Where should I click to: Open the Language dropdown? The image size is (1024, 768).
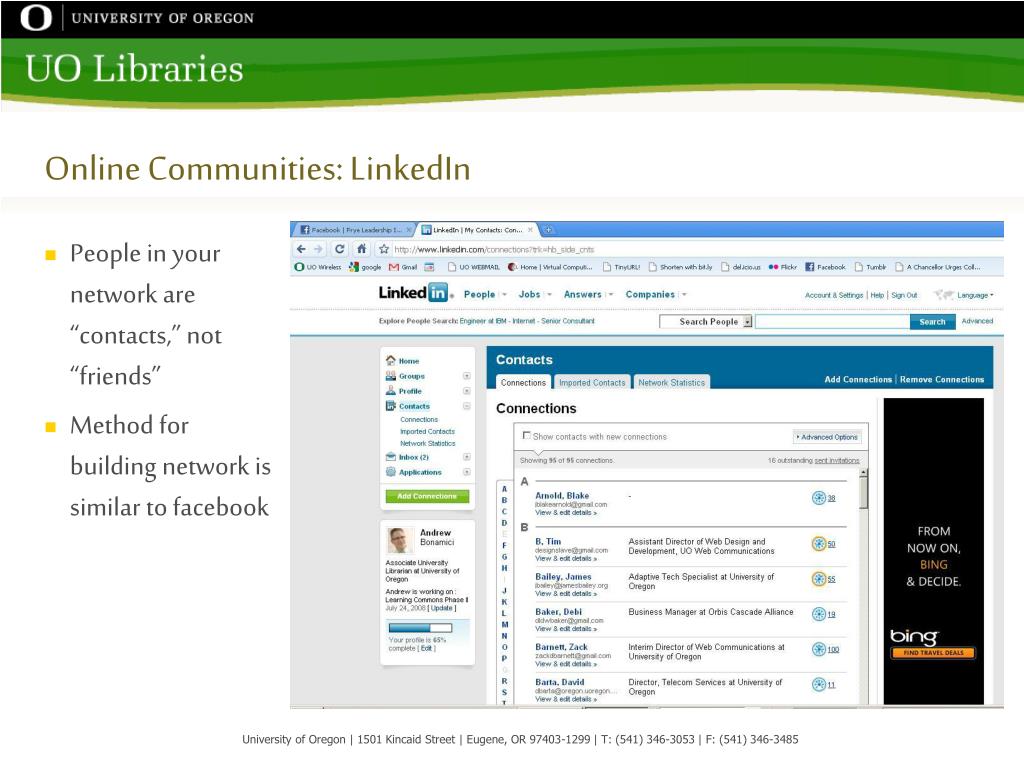click(x=975, y=295)
